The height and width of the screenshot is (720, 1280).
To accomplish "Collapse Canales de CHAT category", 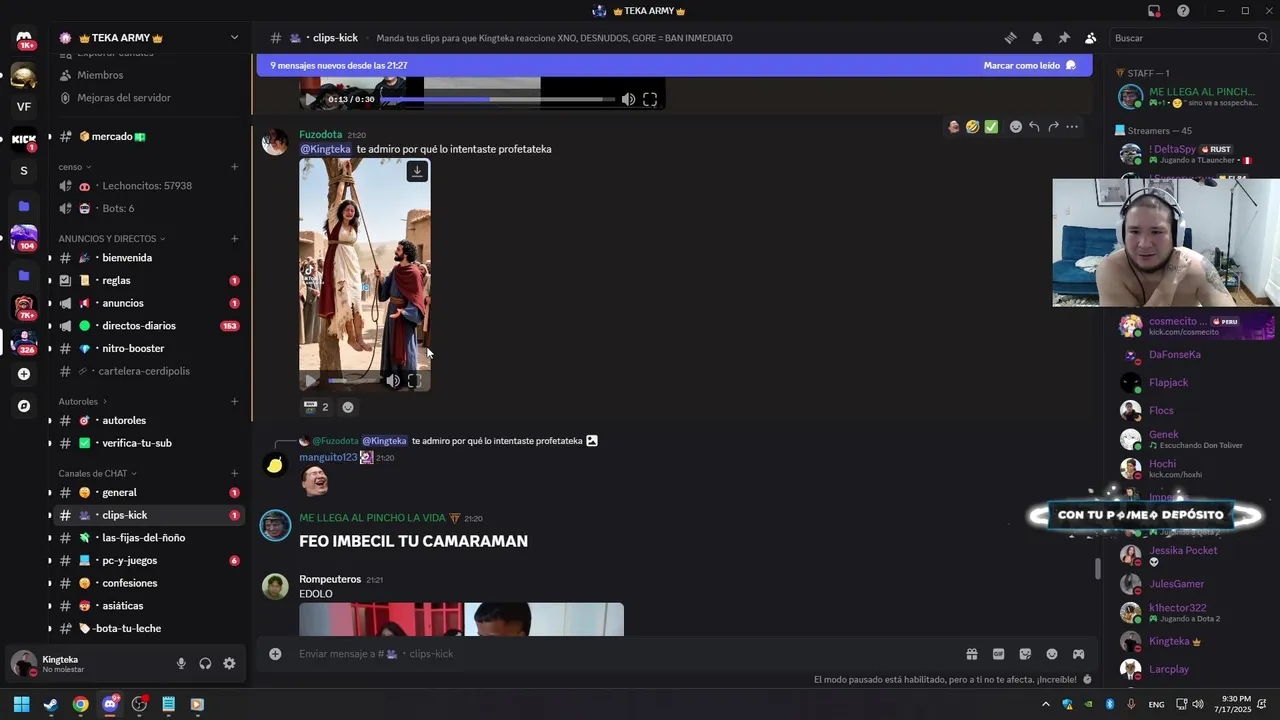I will 98,474.
